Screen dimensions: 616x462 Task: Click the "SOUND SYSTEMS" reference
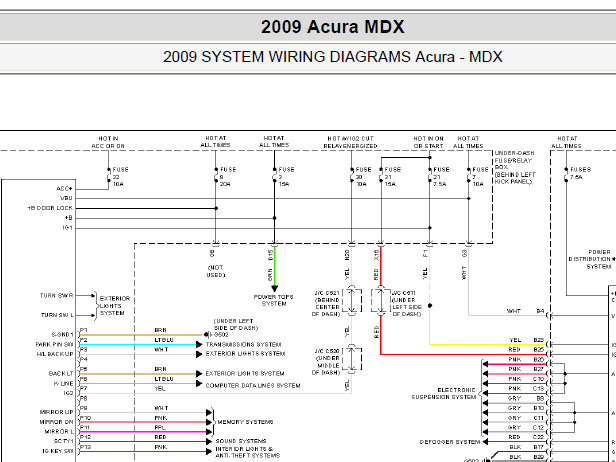pos(241,441)
